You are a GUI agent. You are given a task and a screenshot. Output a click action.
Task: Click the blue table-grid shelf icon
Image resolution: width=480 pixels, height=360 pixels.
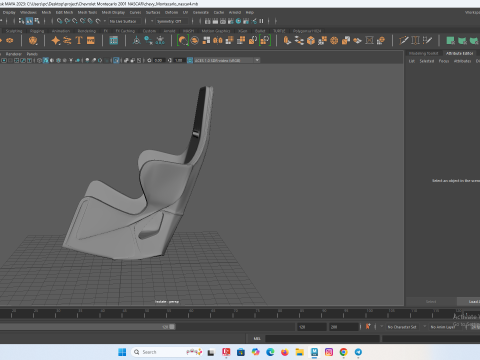(114, 41)
